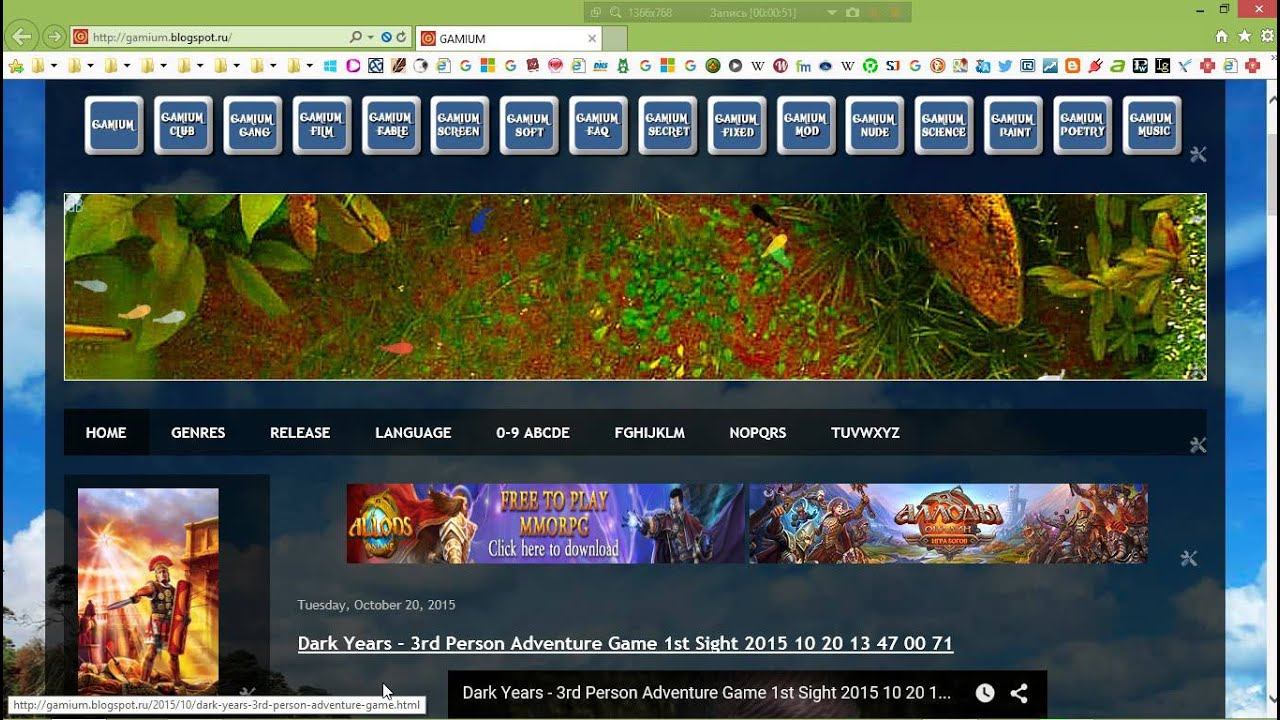
Task: Click the camera snapshot icon in the recorder bar
Action: [x=852, y=12]
